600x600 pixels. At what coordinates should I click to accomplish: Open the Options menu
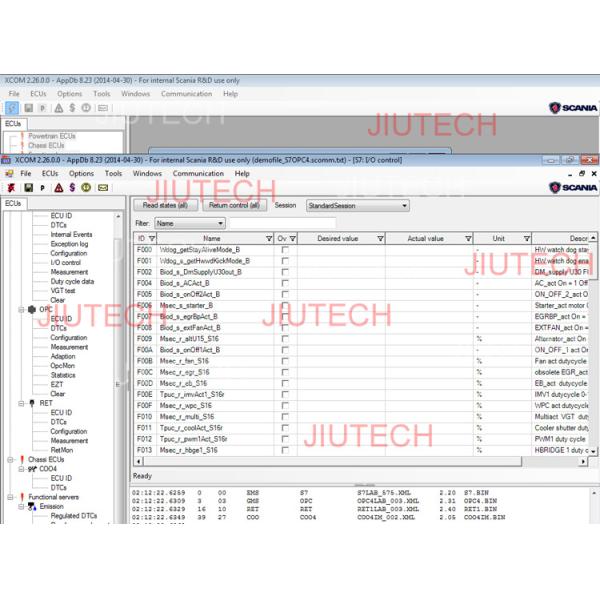click(81, 173)
